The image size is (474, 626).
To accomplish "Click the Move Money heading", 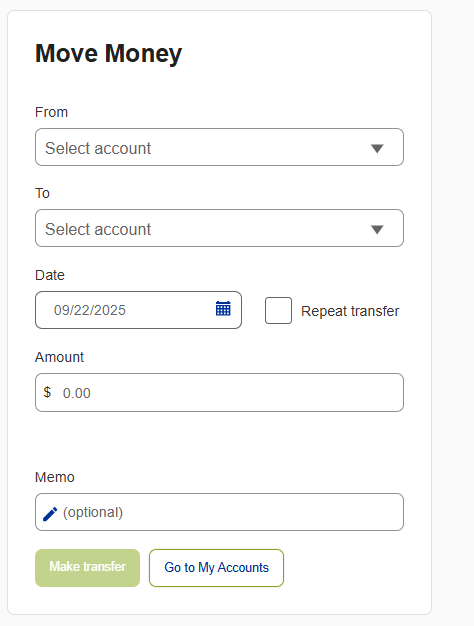I will (109, 54).
